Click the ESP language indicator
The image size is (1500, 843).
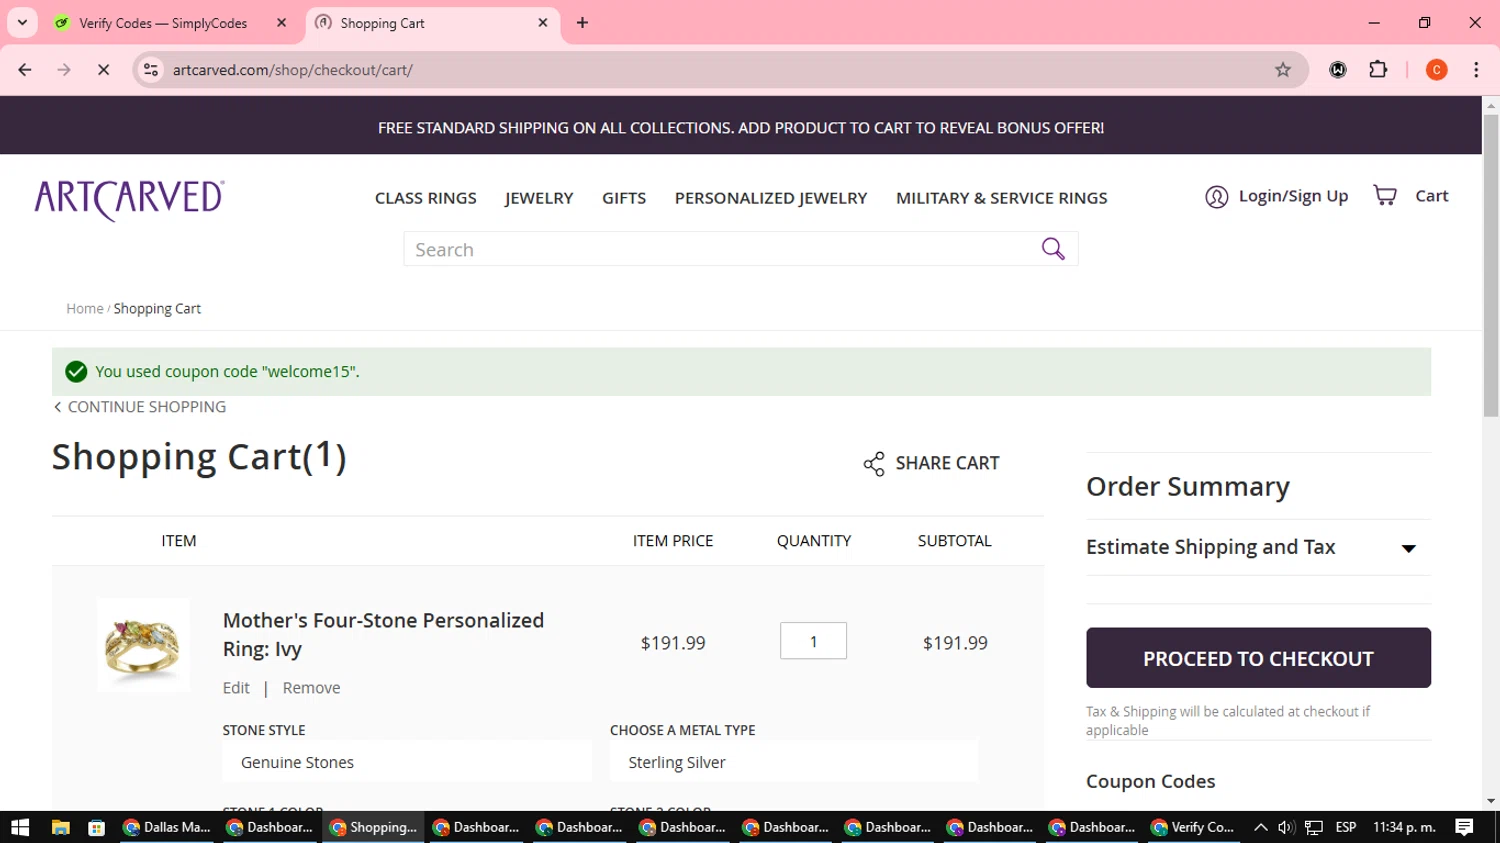pos(1346,827)
